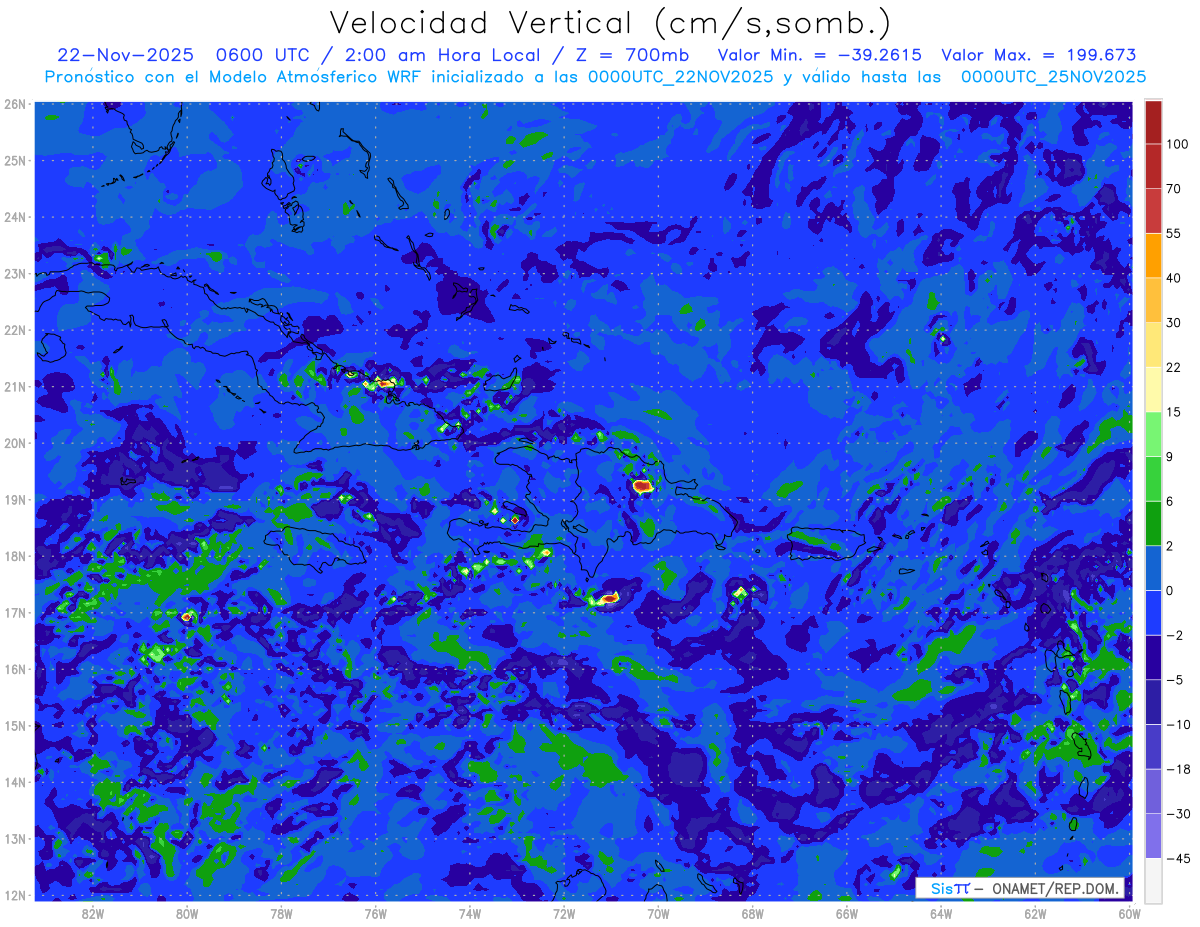Select the colorbar segment between -18 and -10
Viewport: 1200px width, 927px height.
coord(1153,746)
